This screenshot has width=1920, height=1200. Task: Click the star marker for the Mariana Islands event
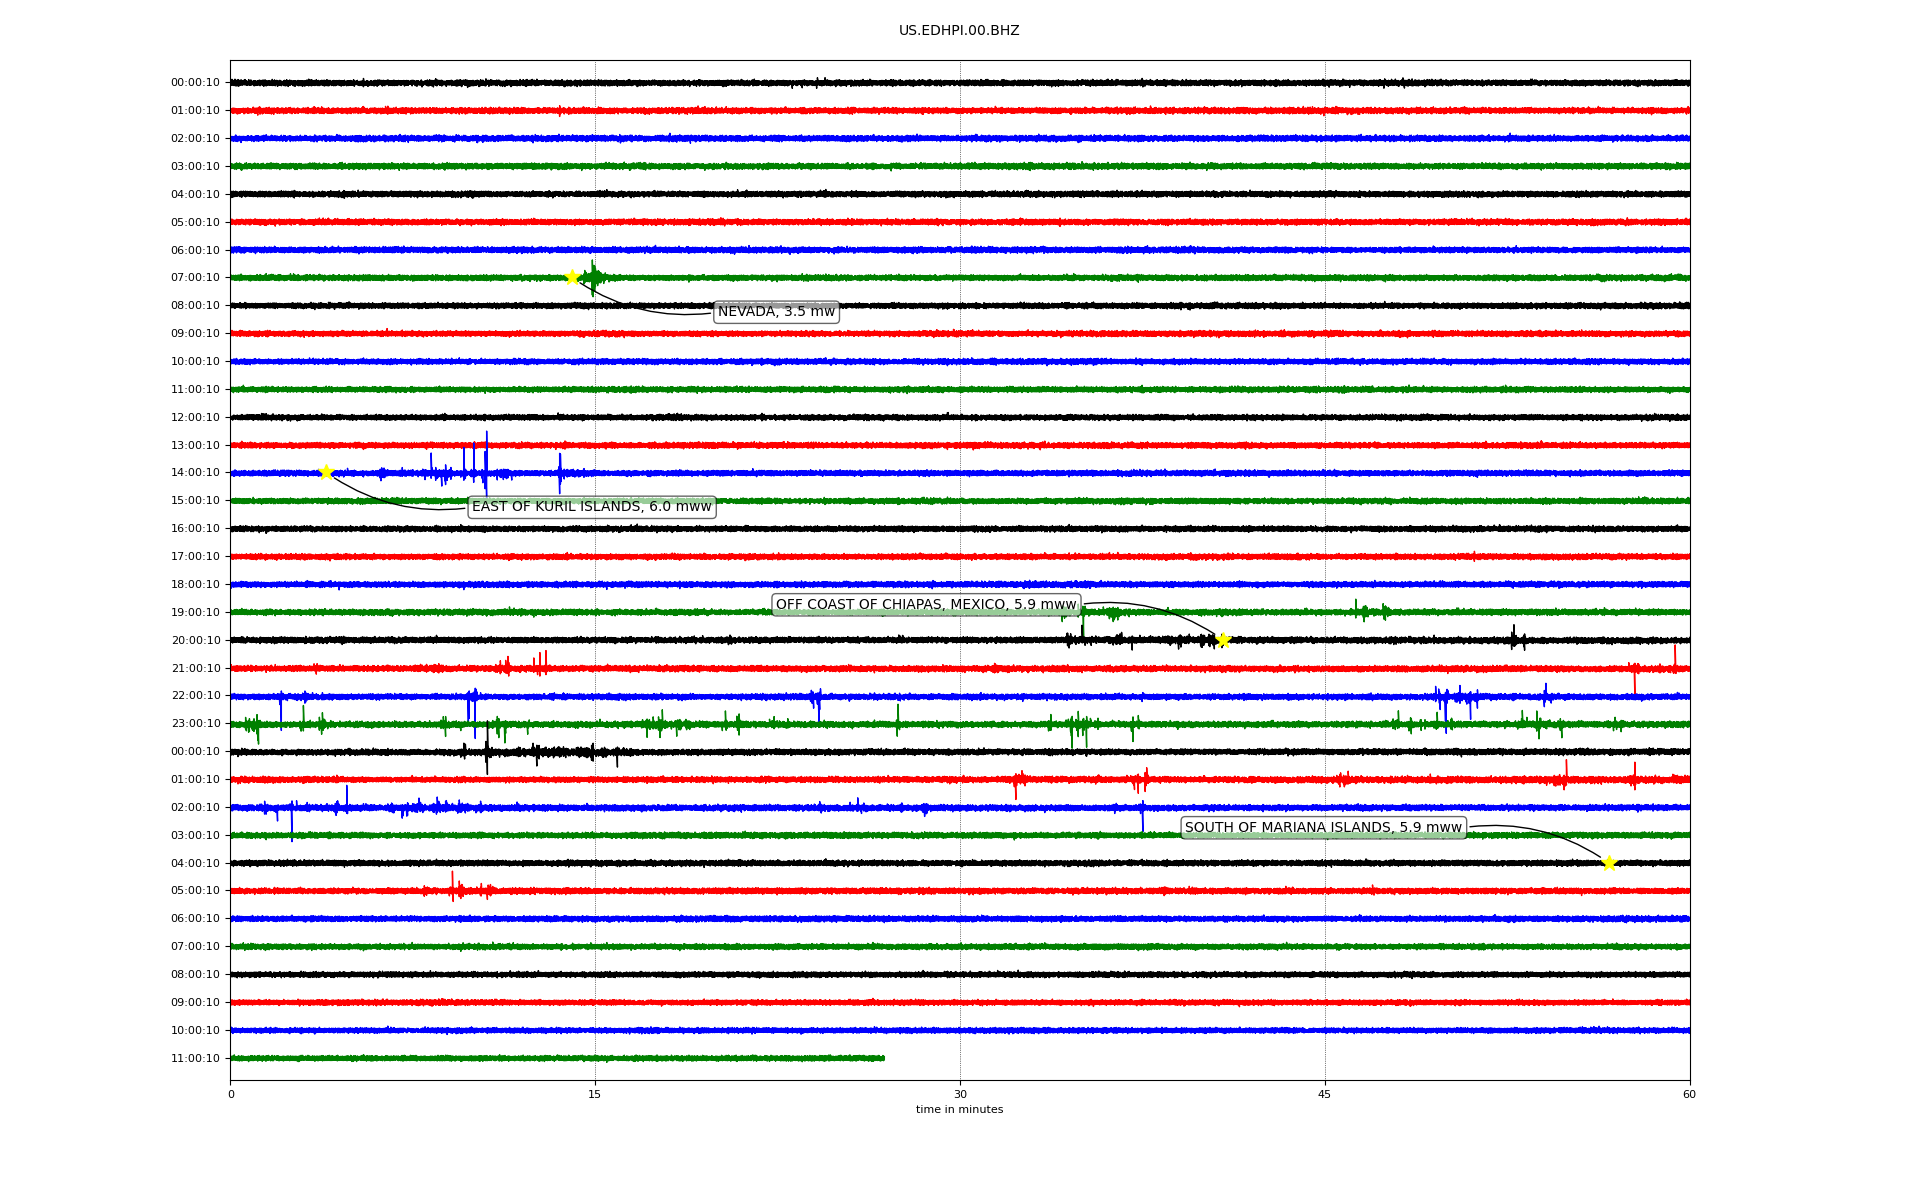[1608, 863]
